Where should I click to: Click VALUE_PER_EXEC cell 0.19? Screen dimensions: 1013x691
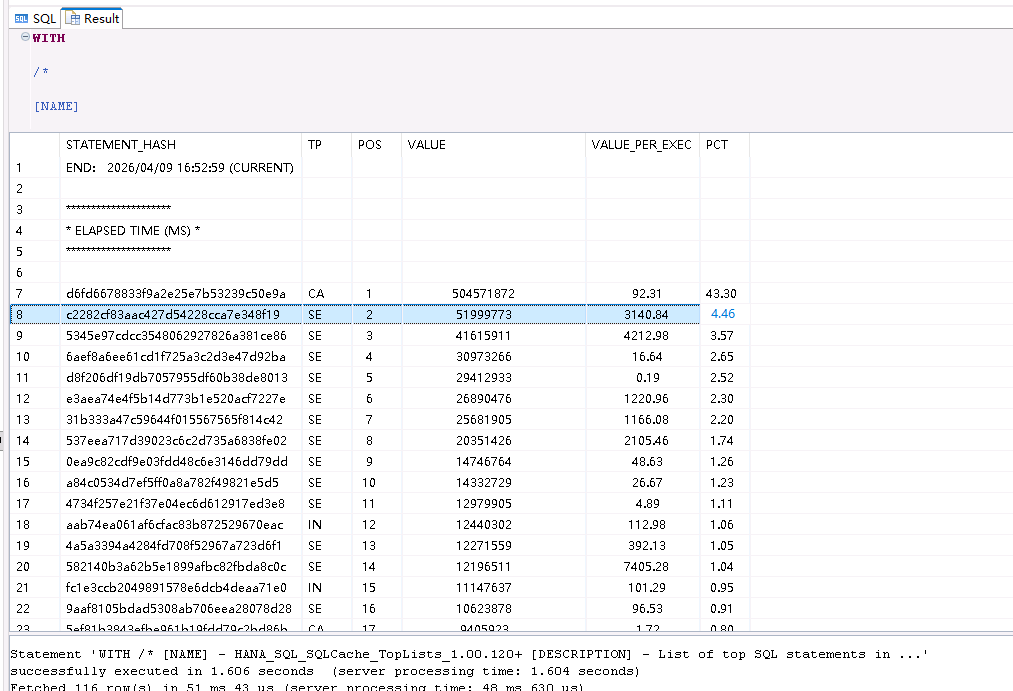click(647, 378)
